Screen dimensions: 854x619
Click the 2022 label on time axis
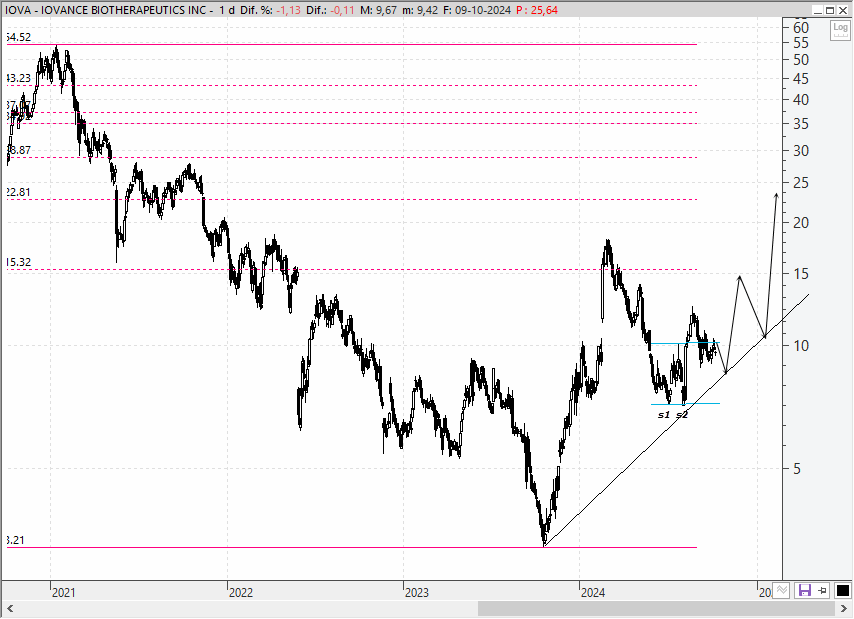point(240,592)
